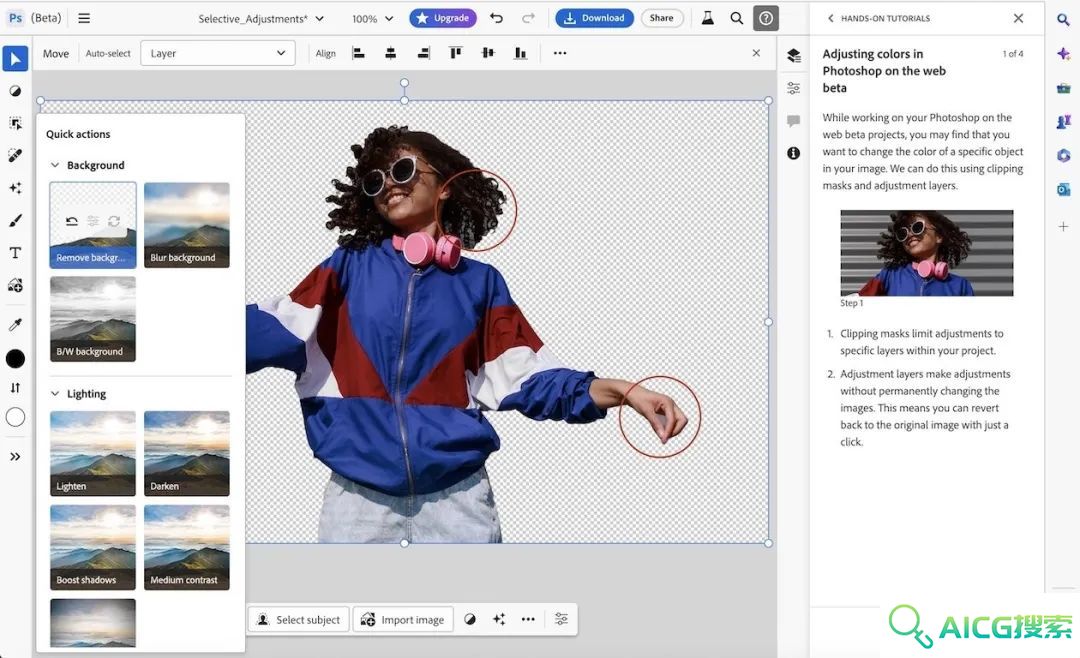Undo the last action
Viewport: 1080px width, 658px height.
(x=497, y=18)
